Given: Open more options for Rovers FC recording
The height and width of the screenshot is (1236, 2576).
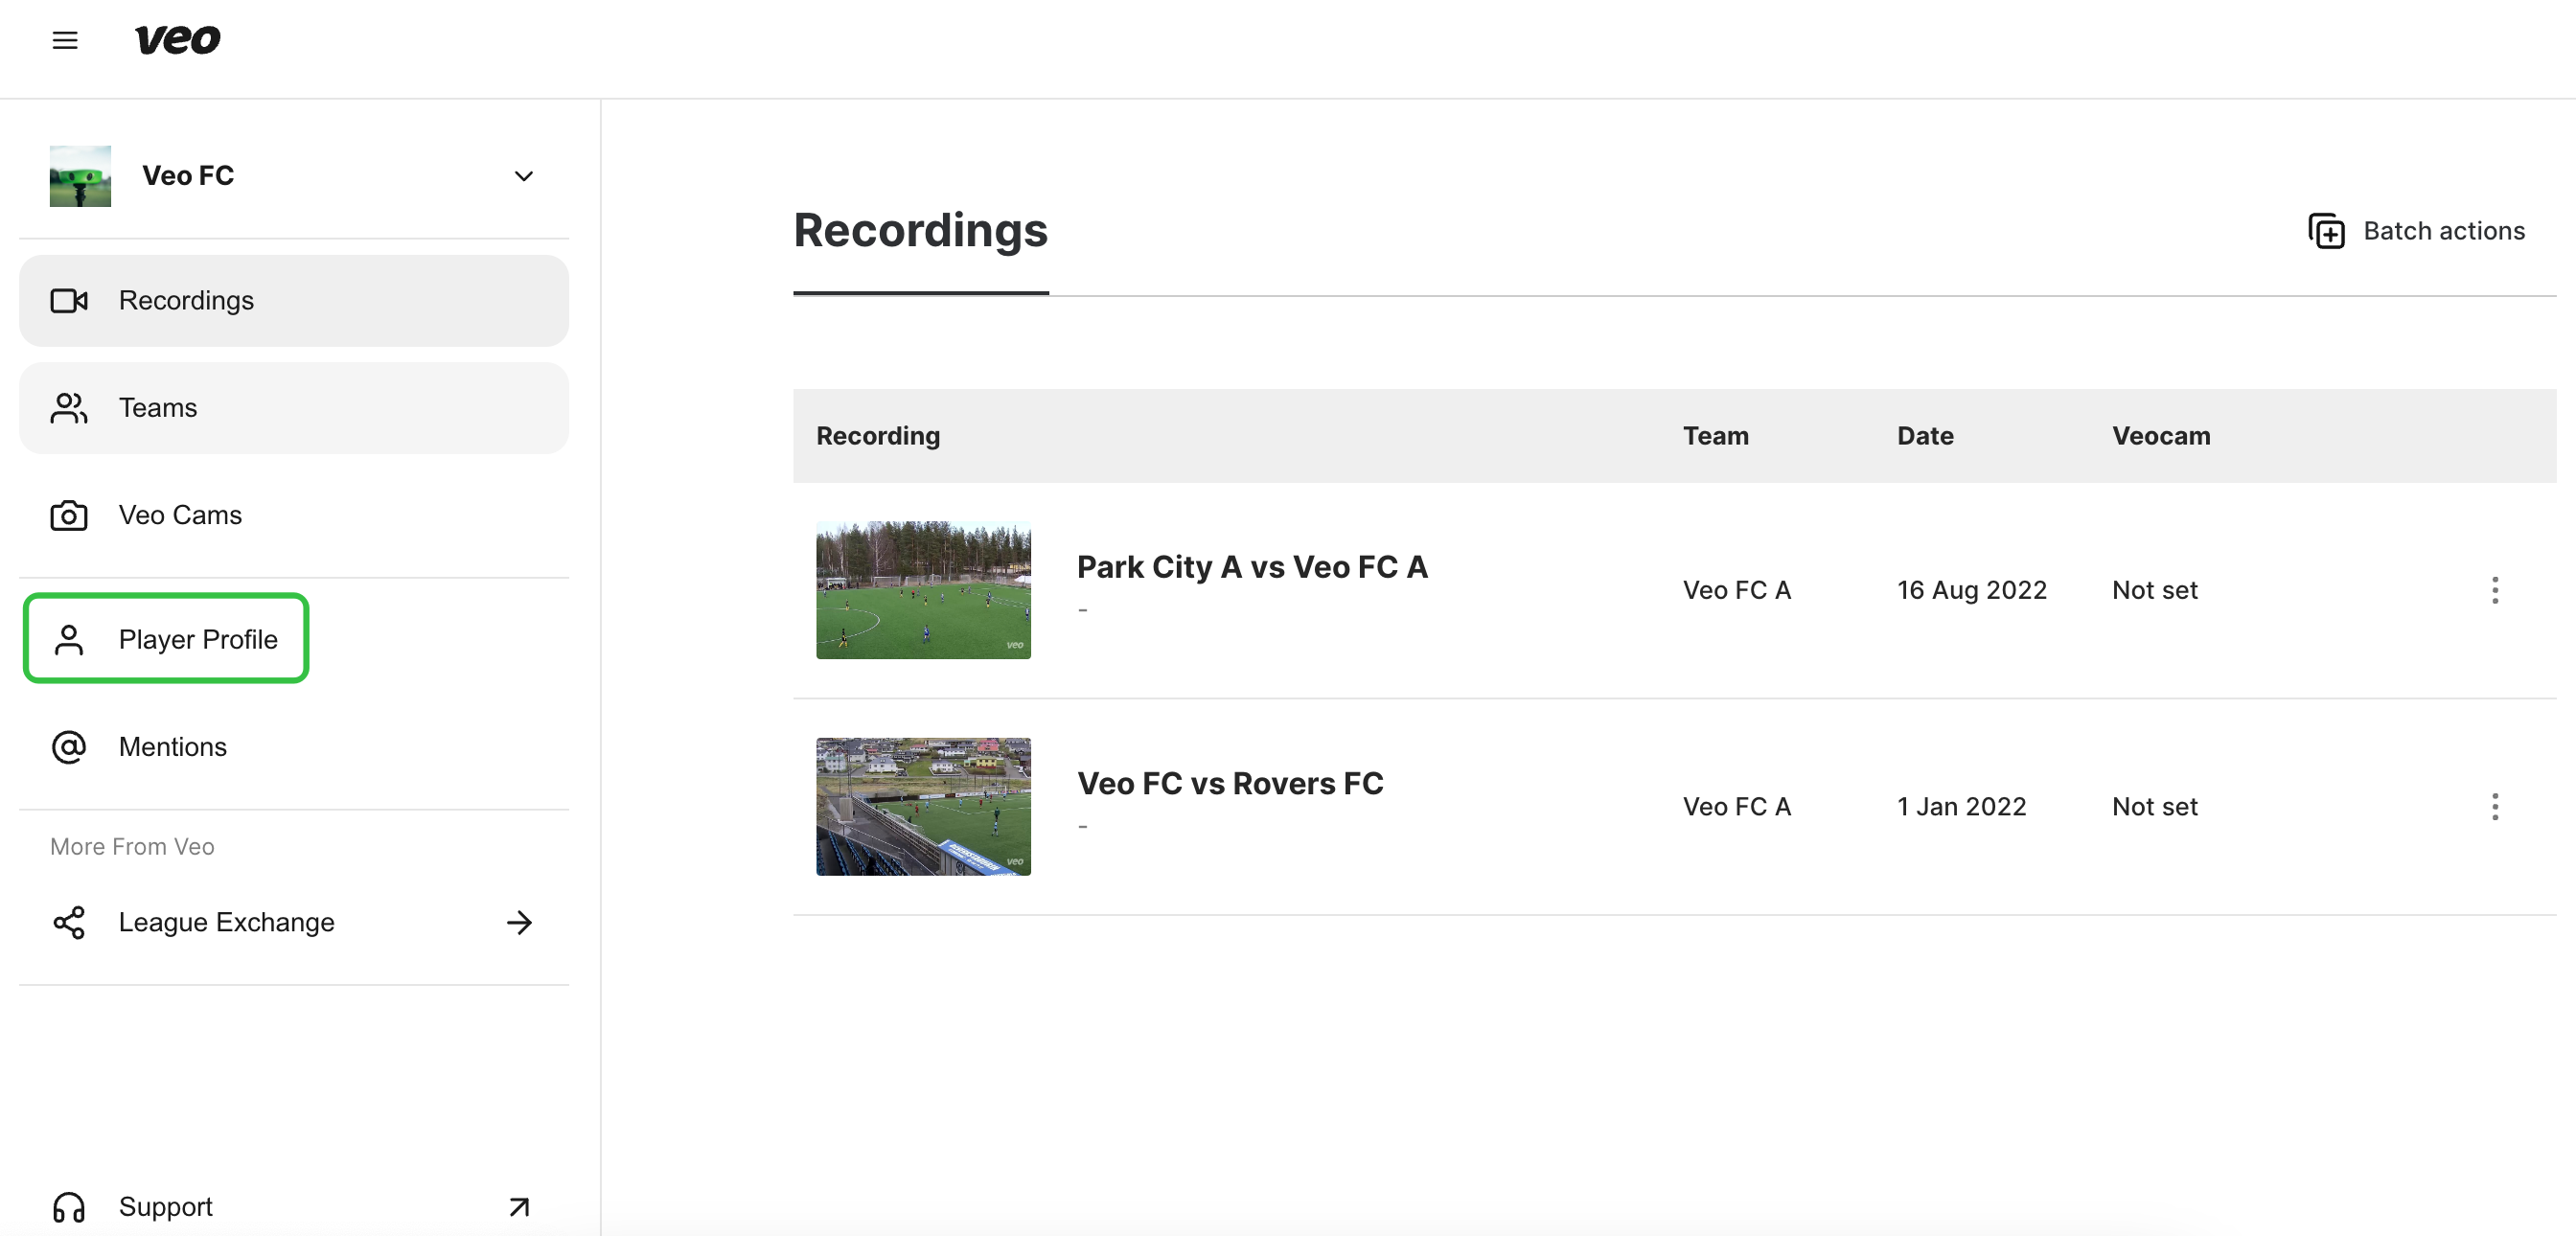Looking at the screenshot, I should click(2495, 807).
